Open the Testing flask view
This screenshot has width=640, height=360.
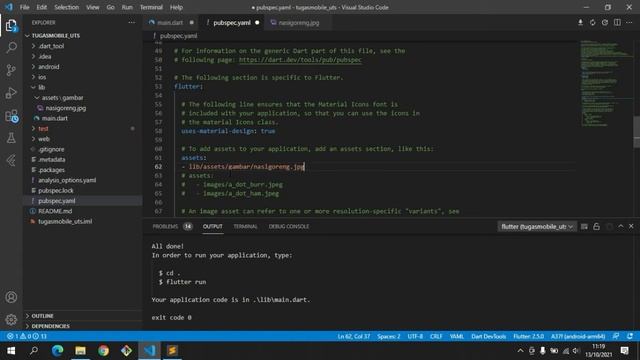pos(11,138)
